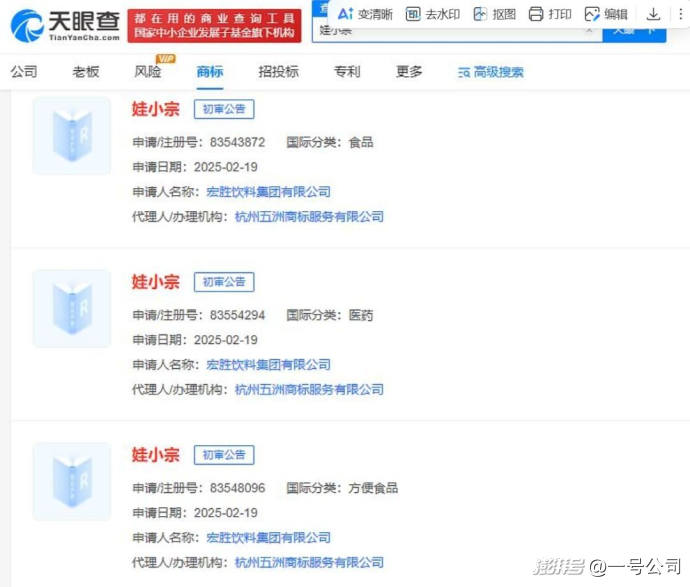This screenshot has width=690, height=587.
Task: Select 国际分类 value 医药
Action: point(361,316)
